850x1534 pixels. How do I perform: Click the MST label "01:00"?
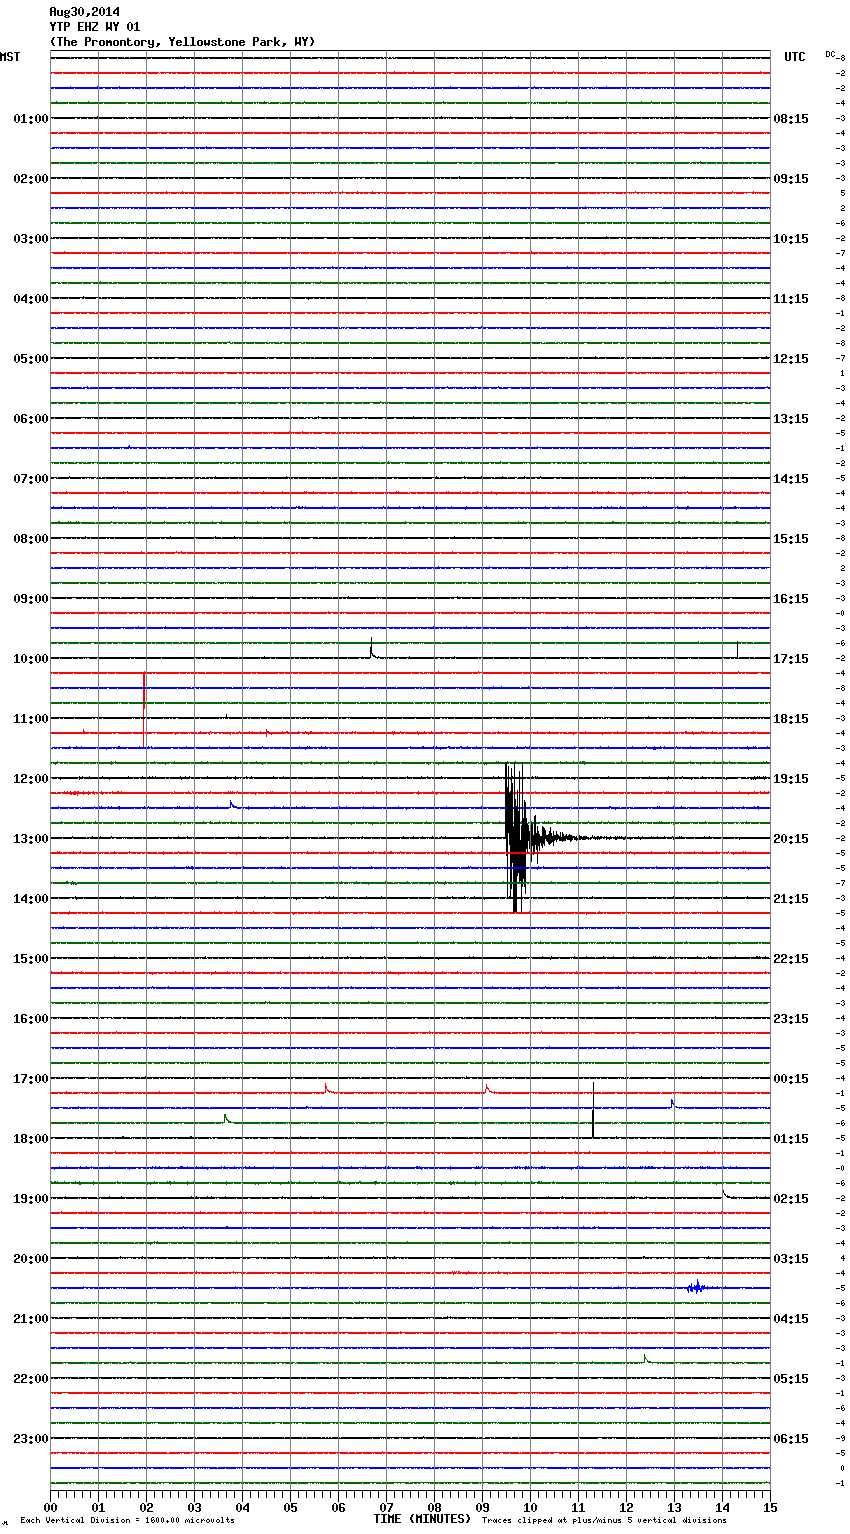[x=31, y=119]
